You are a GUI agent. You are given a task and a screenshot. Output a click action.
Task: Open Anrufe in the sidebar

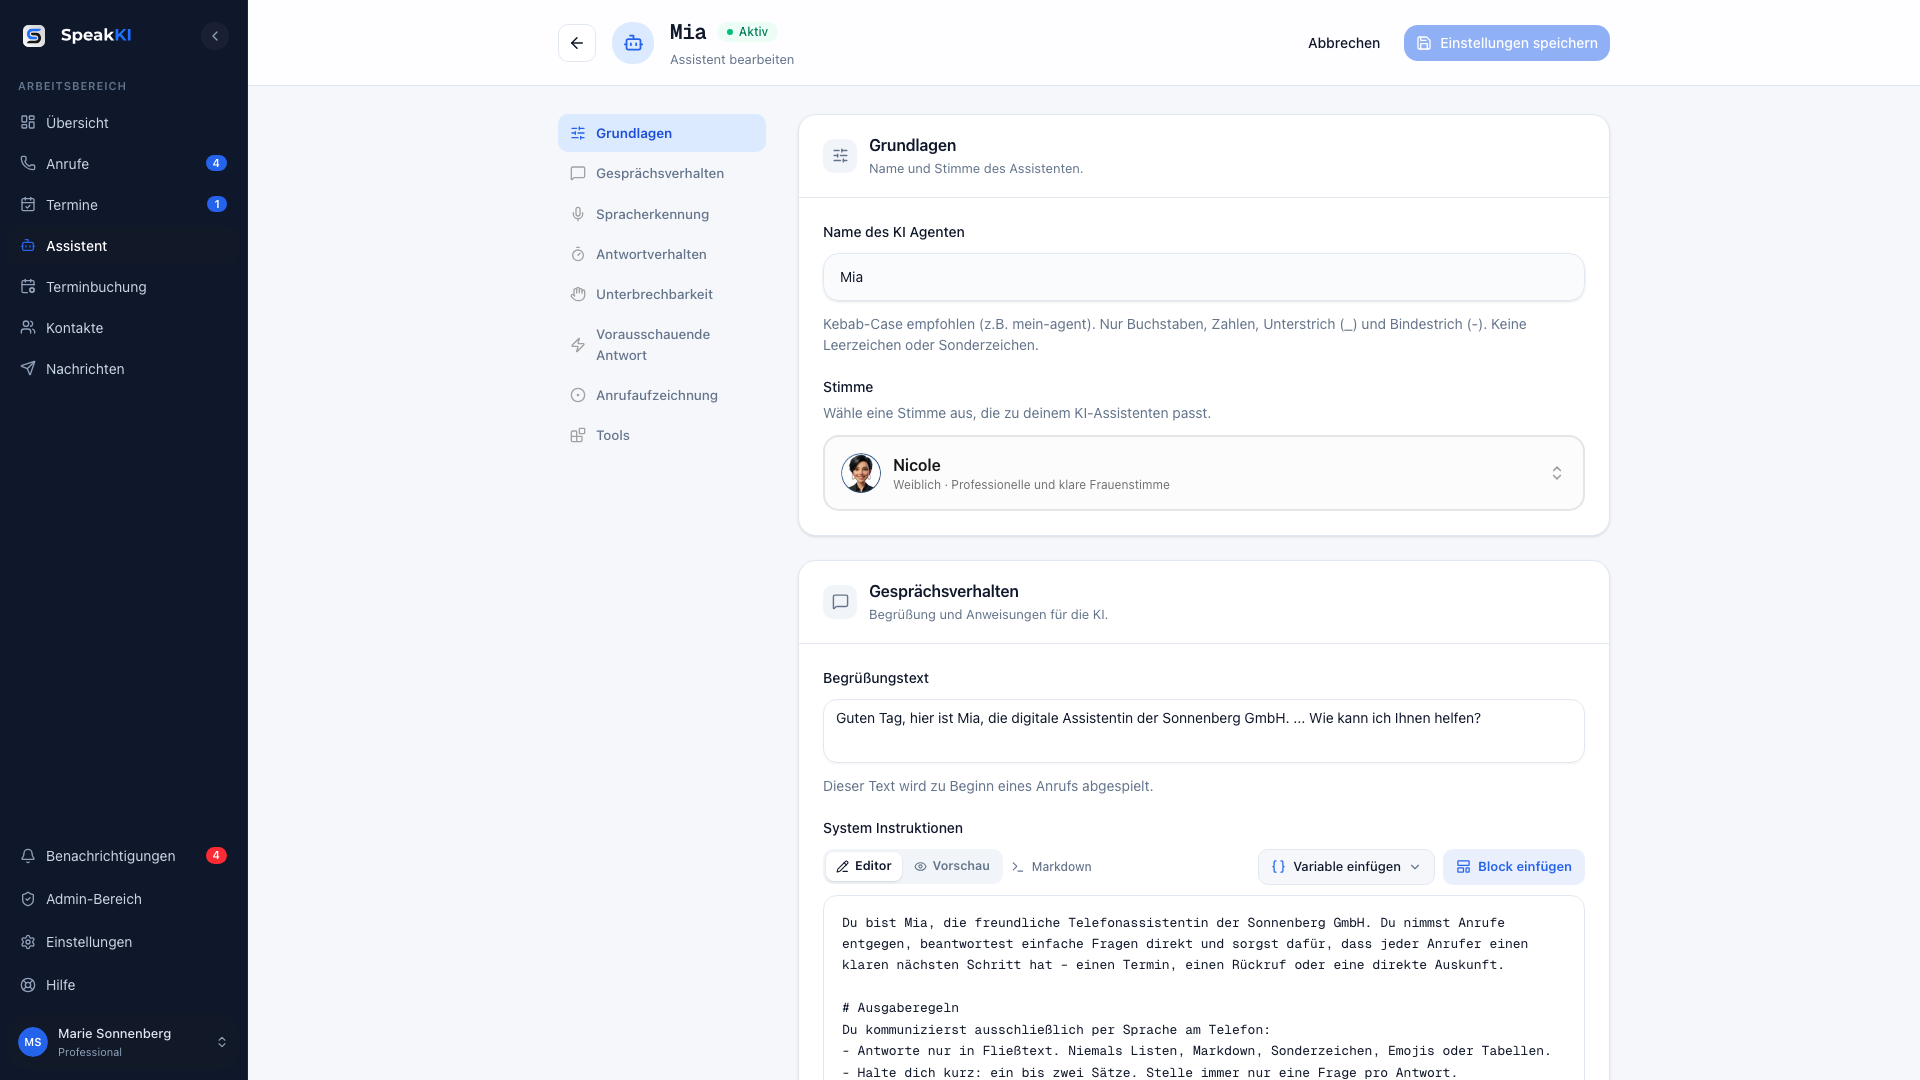click(x=124, y=164)
